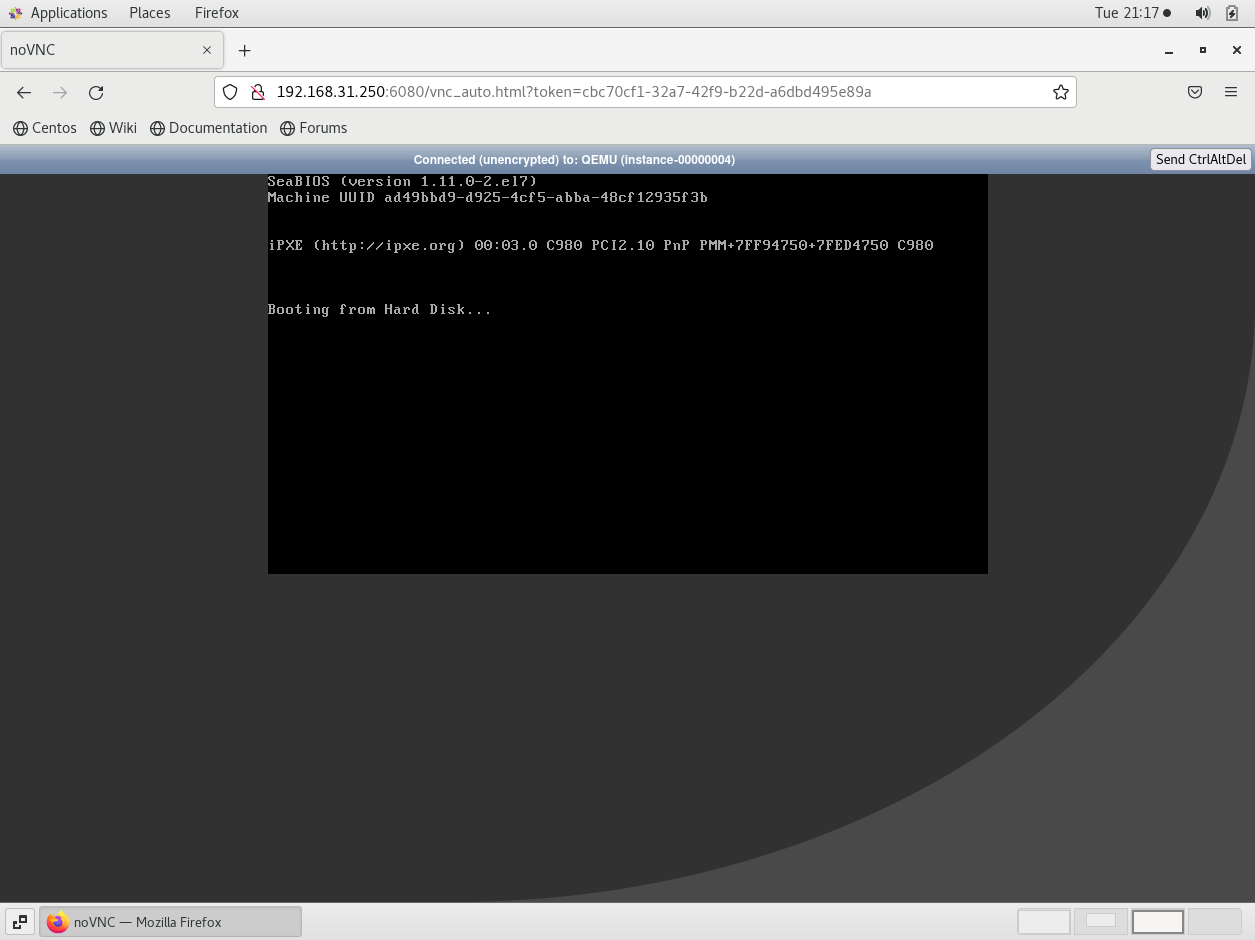Maximize the Firefox window
The height and width of the screenshot is (940, 1255).
pos(1203,50)
